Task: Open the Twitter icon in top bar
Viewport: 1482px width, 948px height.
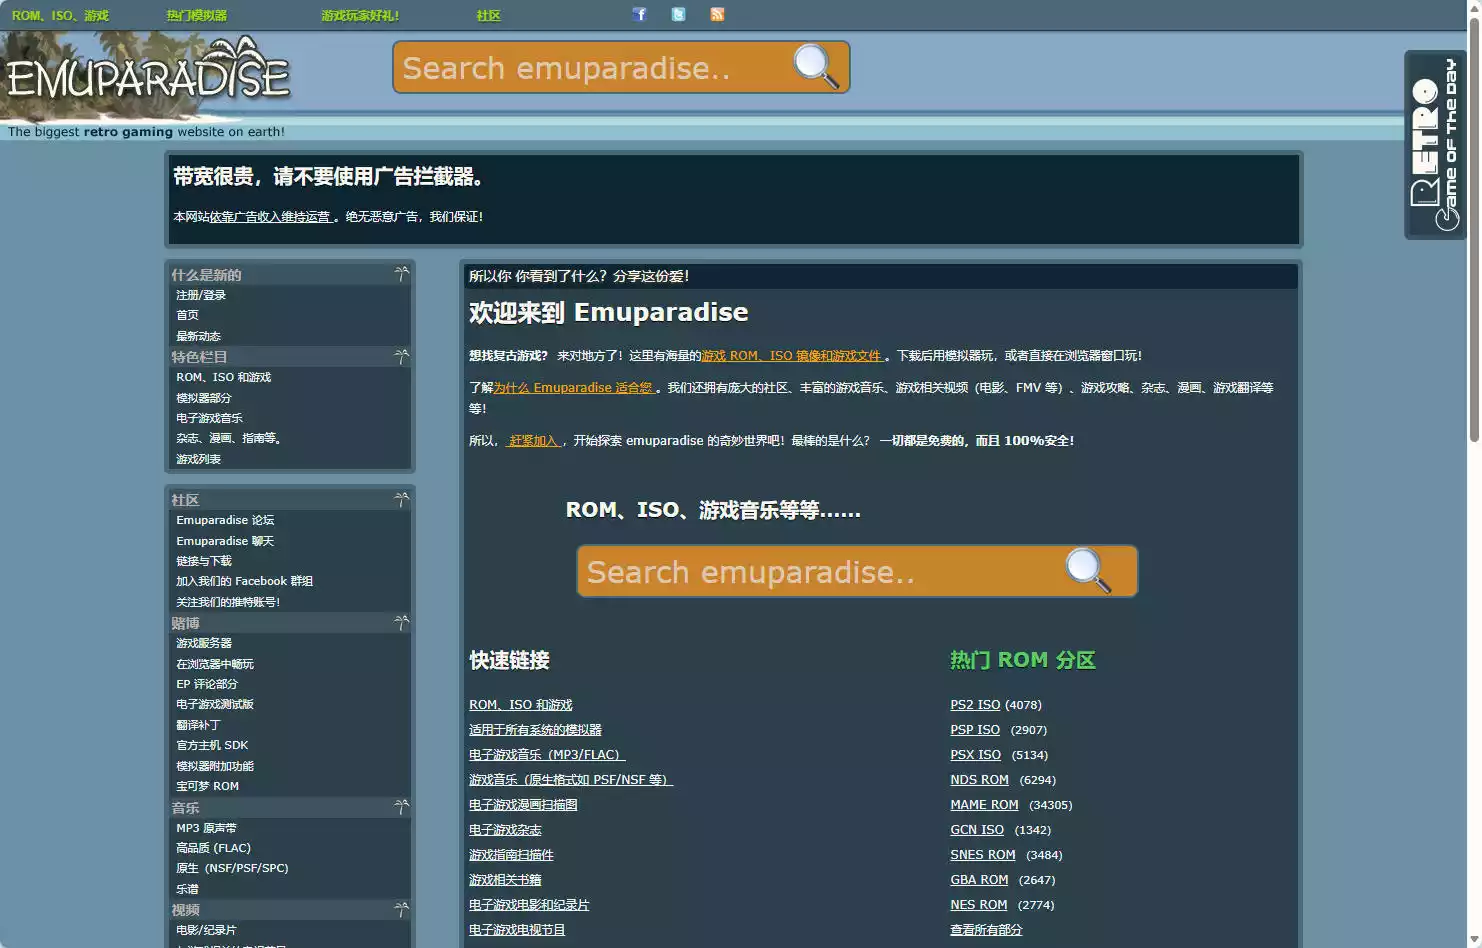Action: tap(679, 14)
